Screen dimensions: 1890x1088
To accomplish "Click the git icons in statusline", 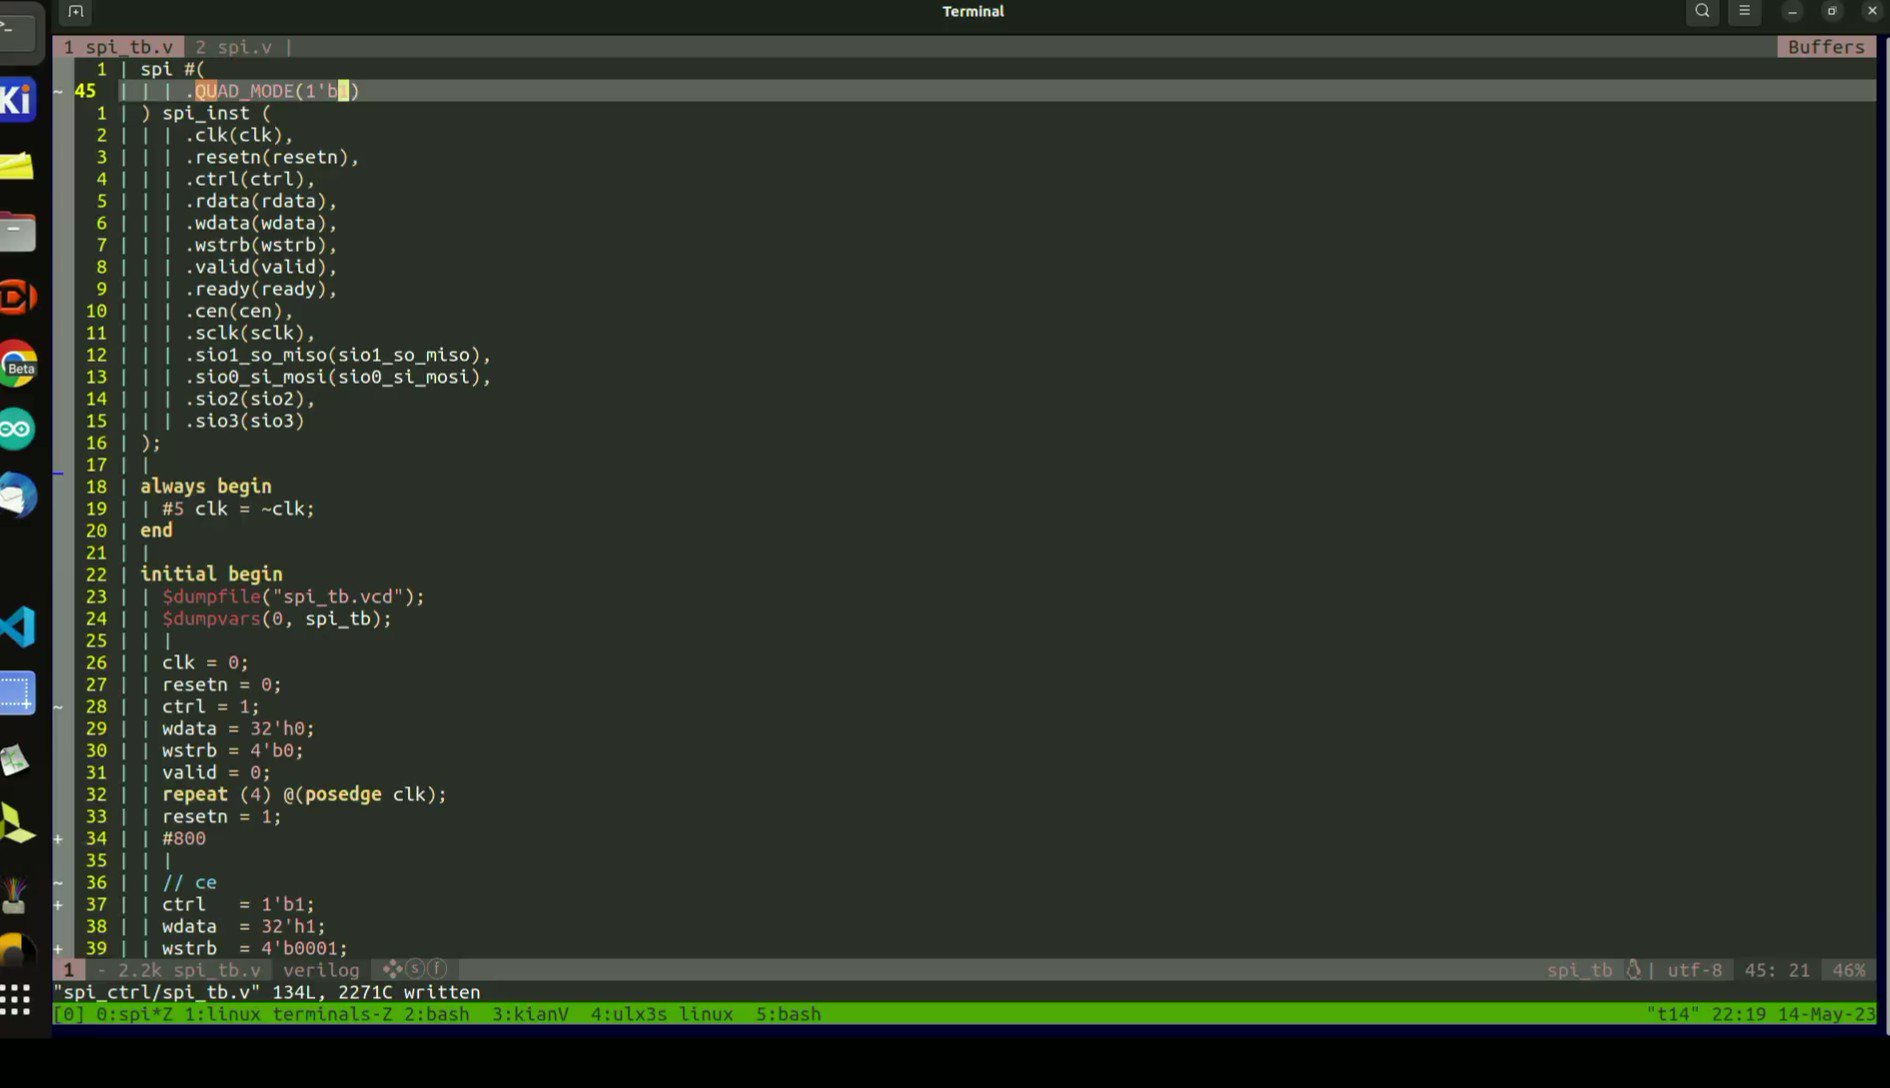I will click(x=414, y=969).
